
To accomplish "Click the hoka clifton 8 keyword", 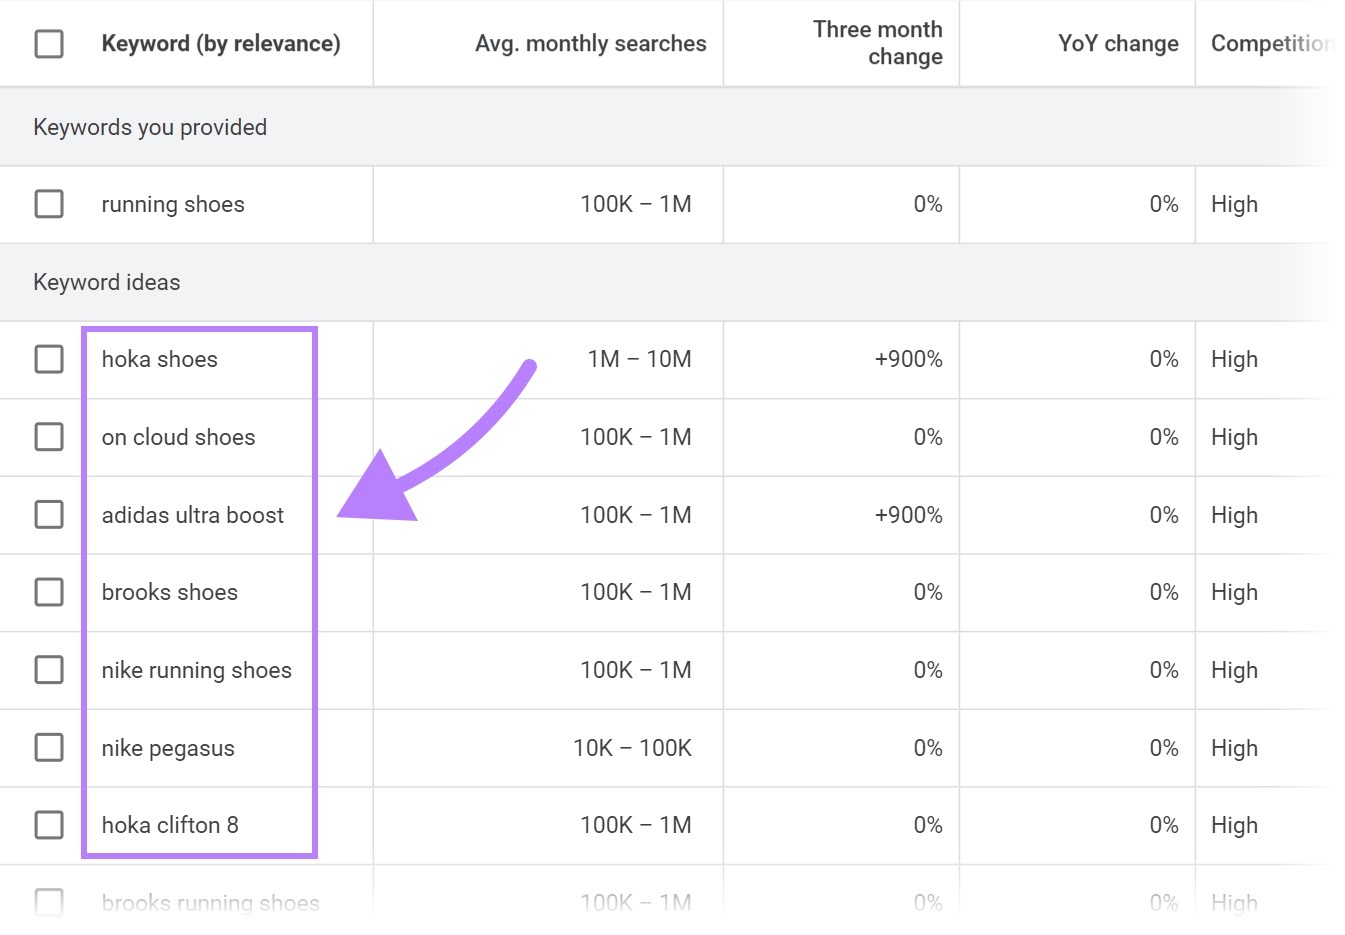I will coord(170,825).
